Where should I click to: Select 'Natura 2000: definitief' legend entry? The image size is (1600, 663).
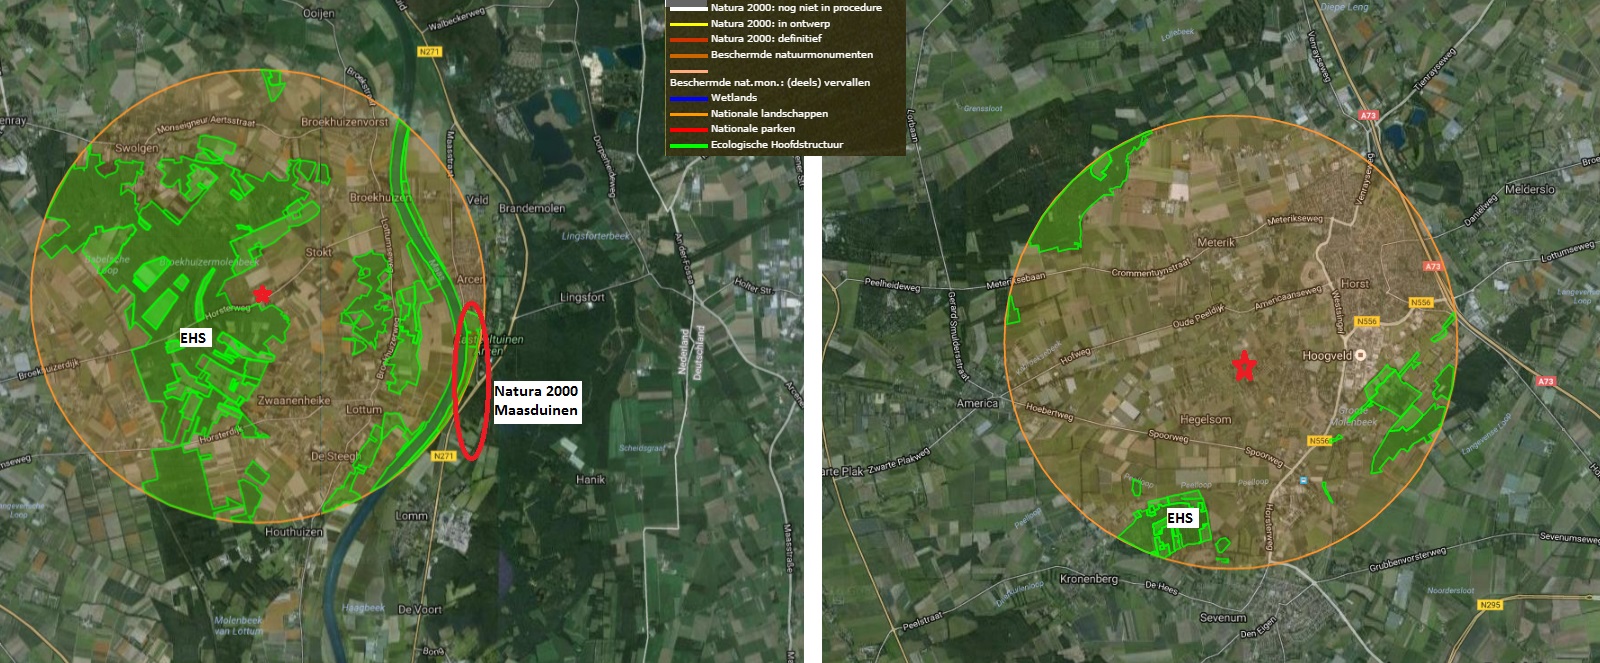(x=766, y=39)
